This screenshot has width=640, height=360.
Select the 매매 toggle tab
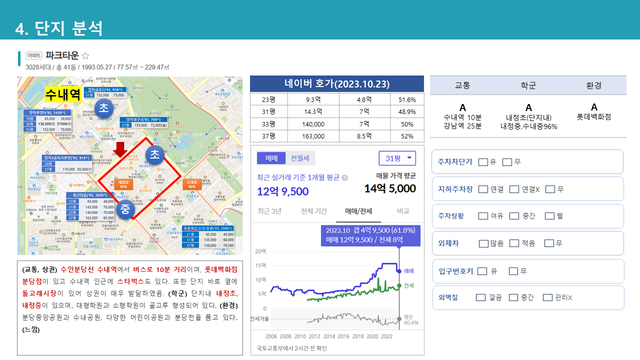271,158
